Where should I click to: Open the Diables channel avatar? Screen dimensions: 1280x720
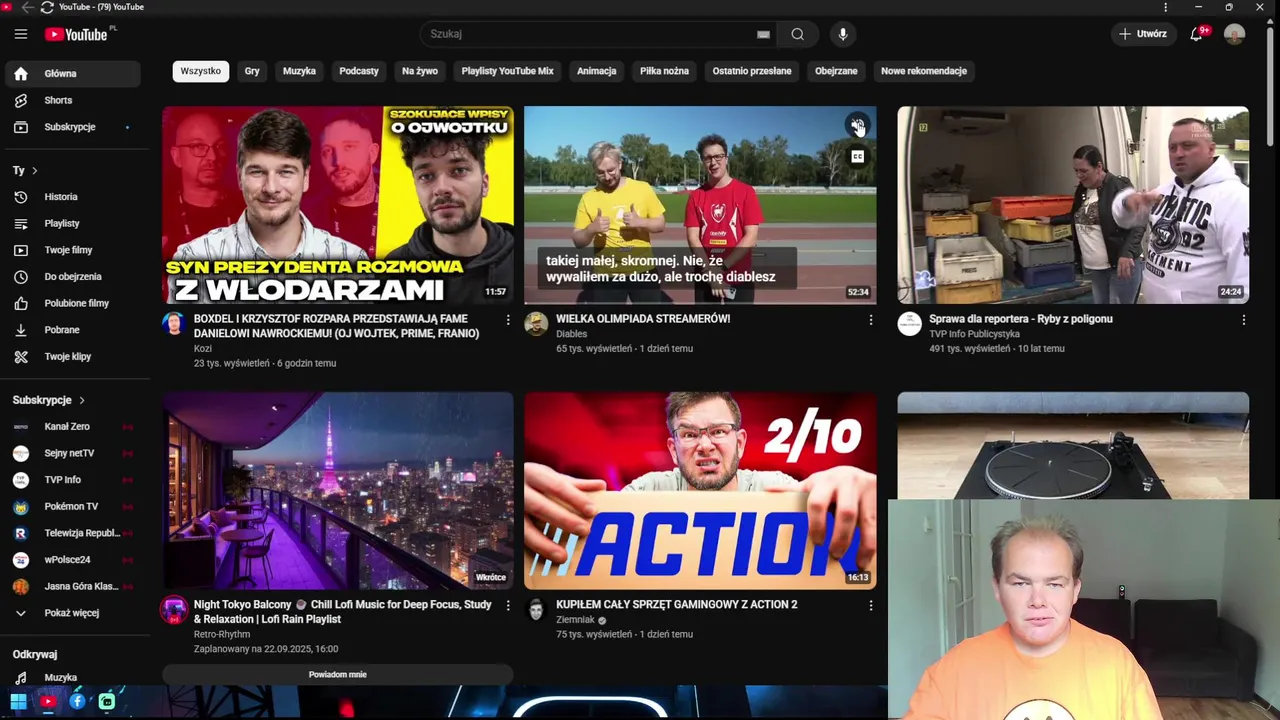coord(536,324)
